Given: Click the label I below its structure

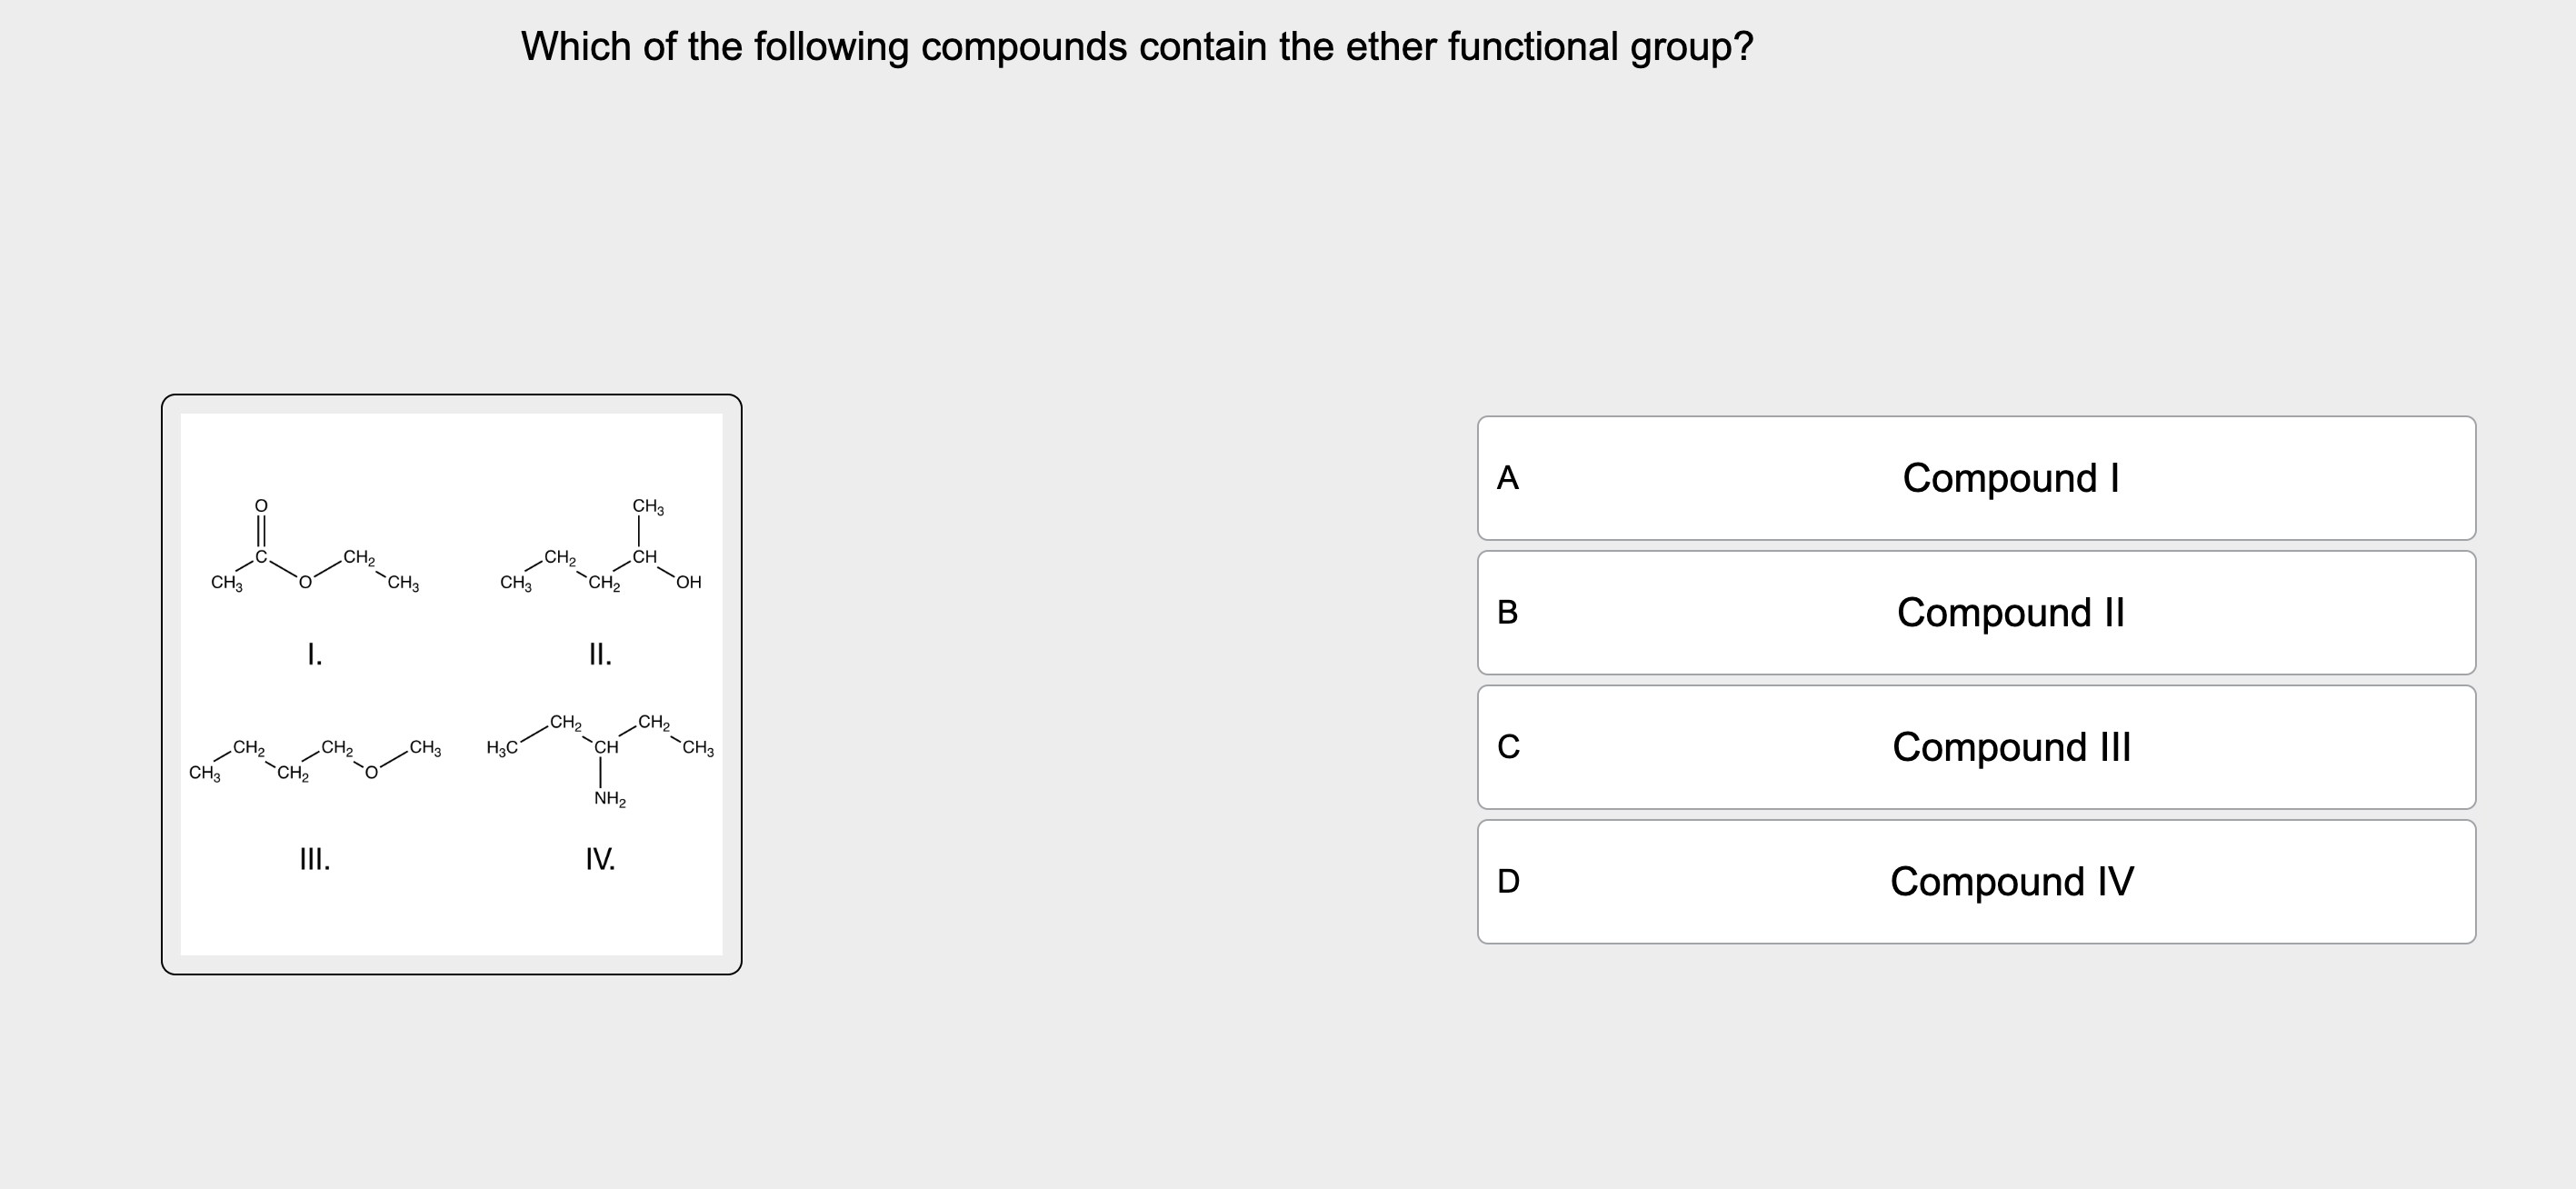Looking at the screenshot, I should (313, 654).
